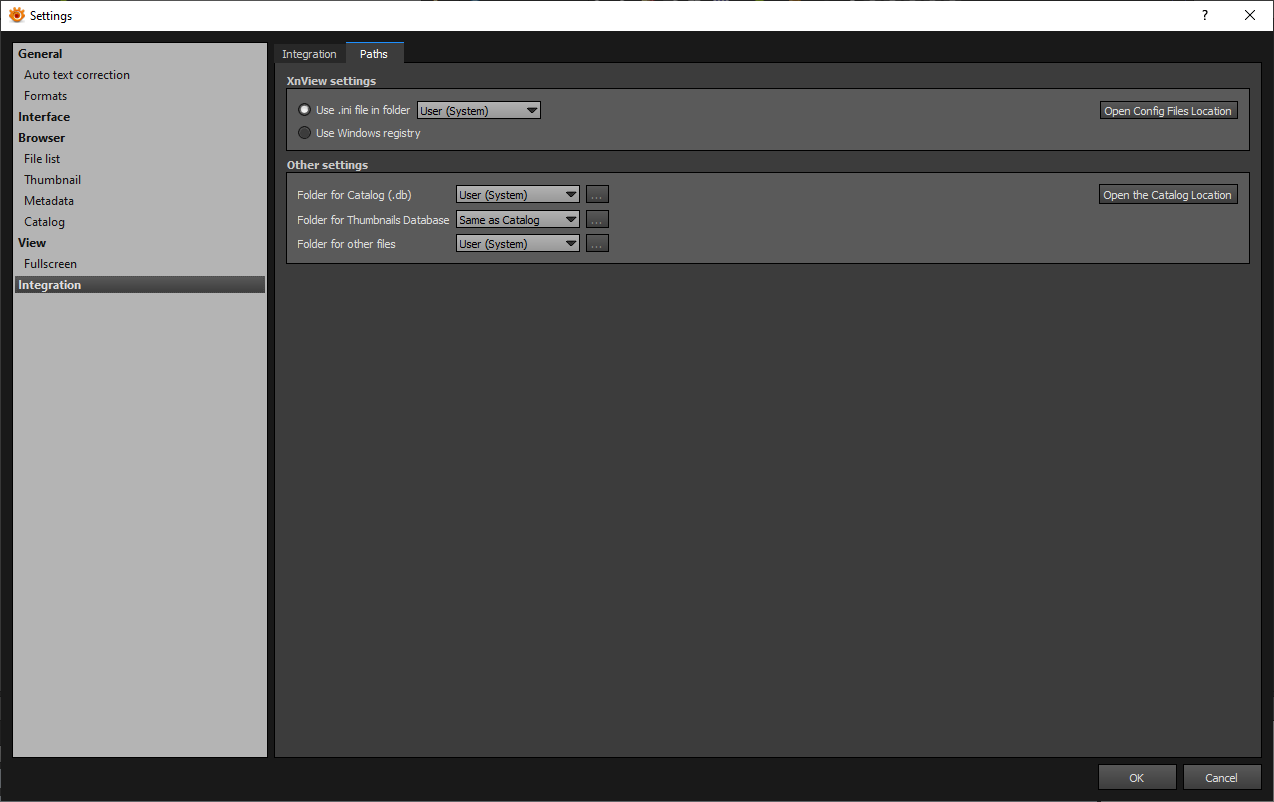The image size is (1274, 802).
Task: Go to Thumbnail settings in sidebar
Action: [53, 180]
